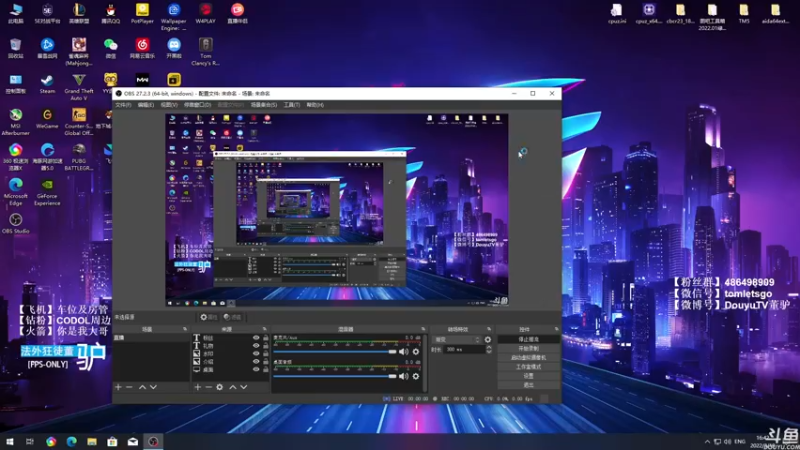Move the source up in the 来源 panel
800x450 pixels.
click(233, 387)
